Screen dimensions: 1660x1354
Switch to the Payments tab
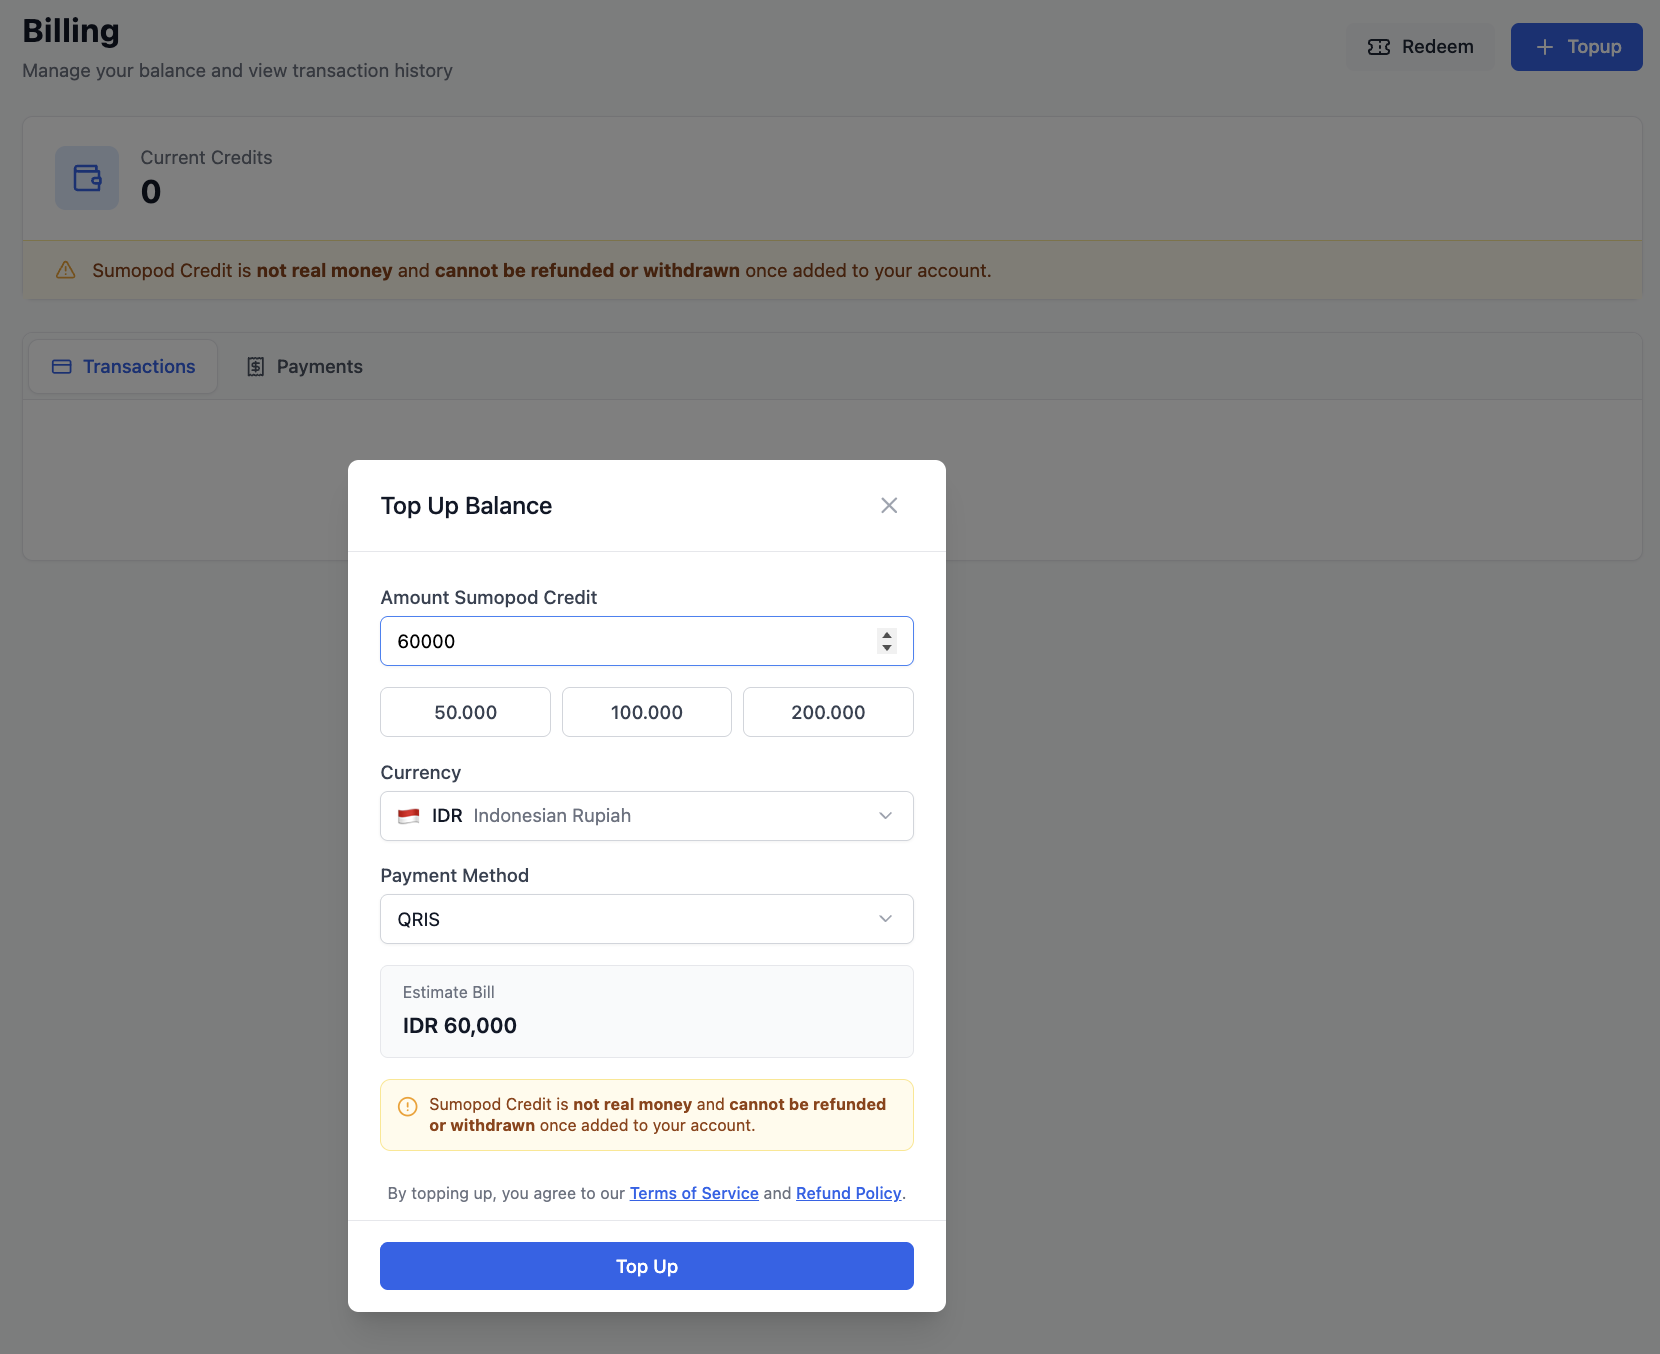(304, 366)
